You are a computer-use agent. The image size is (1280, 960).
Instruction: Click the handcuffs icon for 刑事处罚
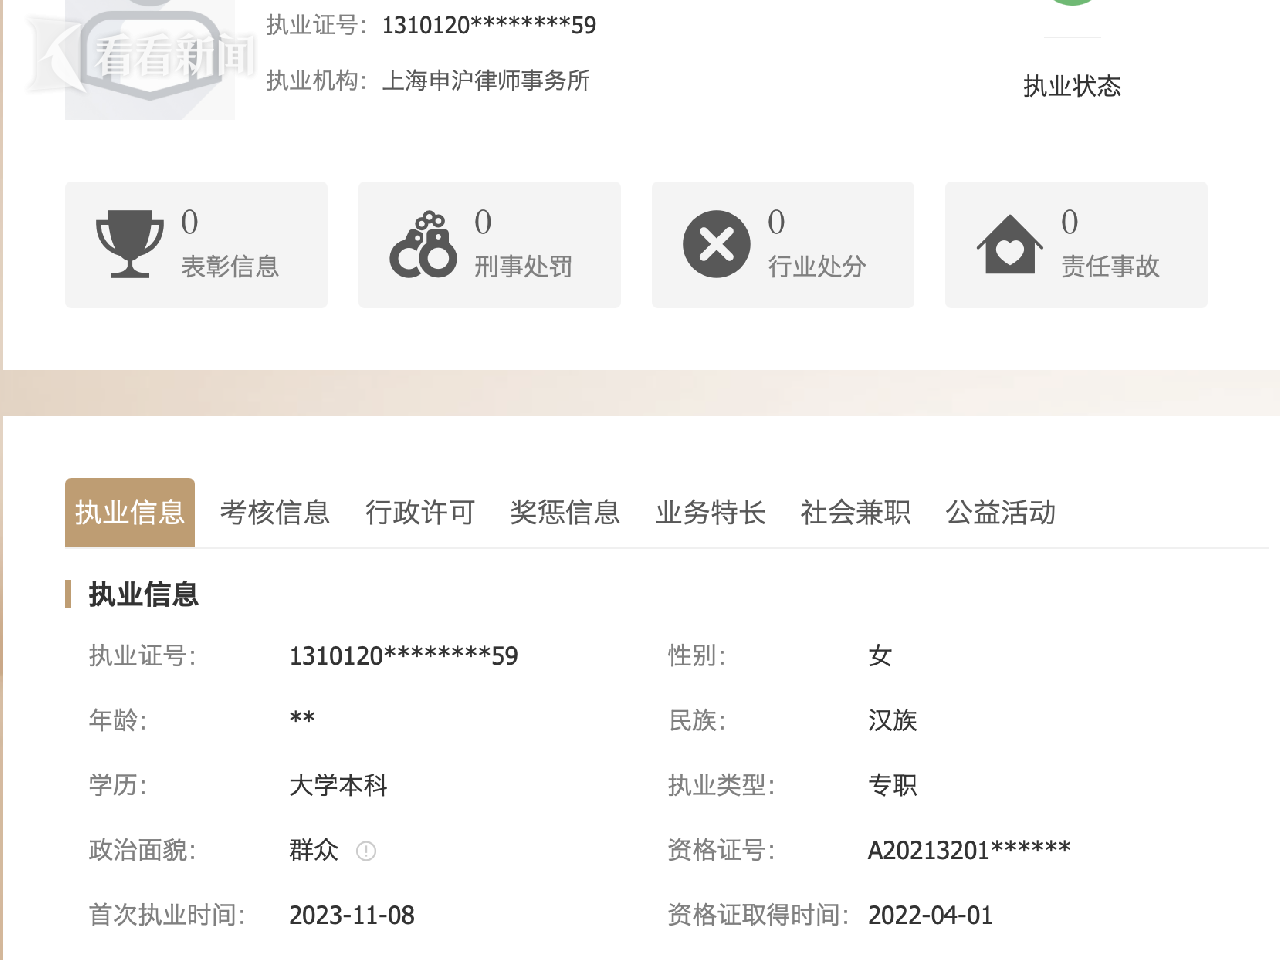(x=423, y=244)
